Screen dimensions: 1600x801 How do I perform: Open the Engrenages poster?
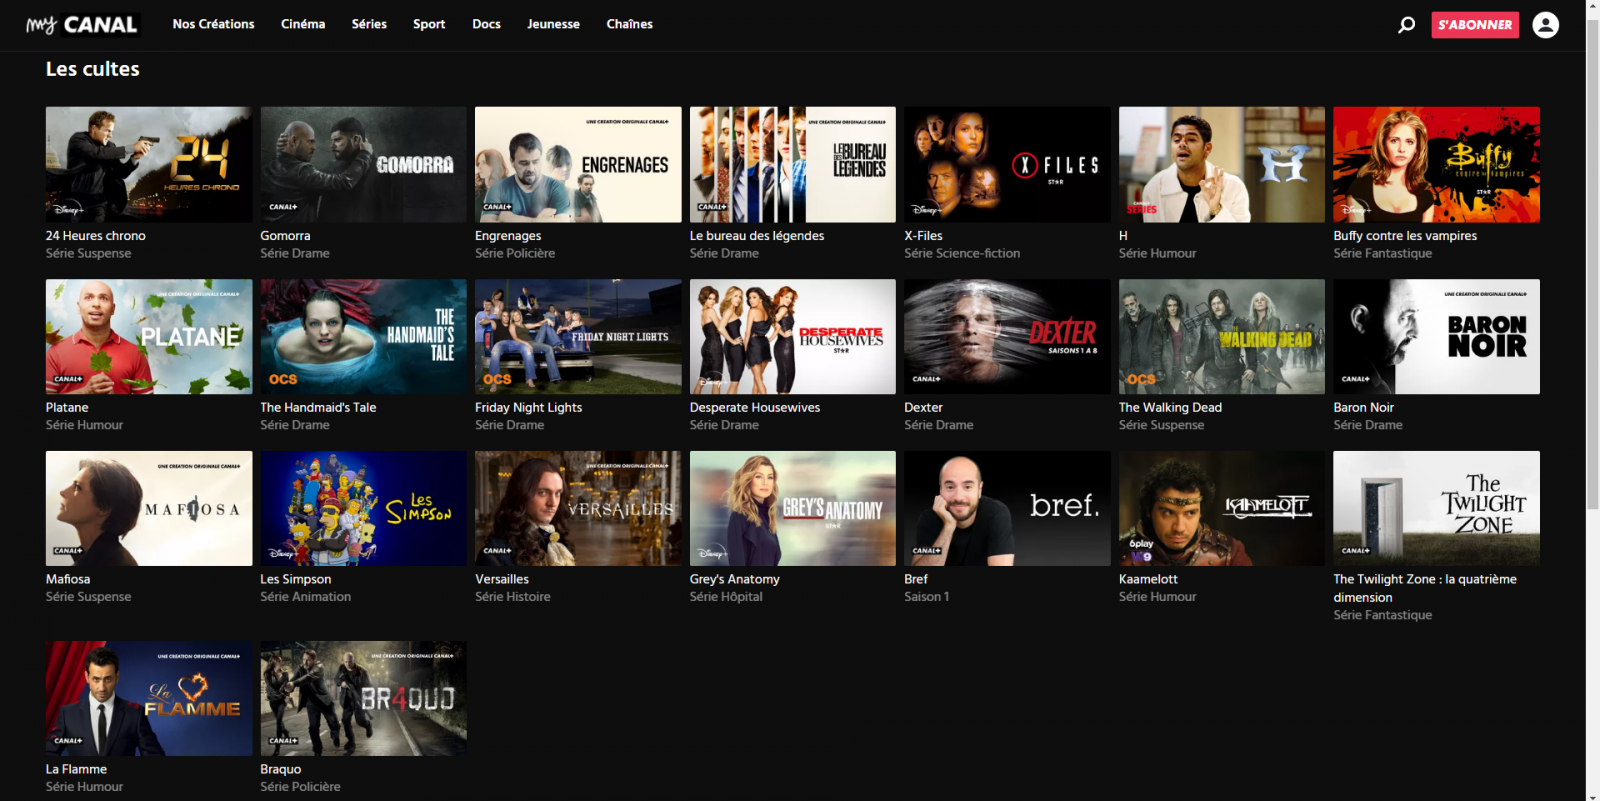point(578,165)
